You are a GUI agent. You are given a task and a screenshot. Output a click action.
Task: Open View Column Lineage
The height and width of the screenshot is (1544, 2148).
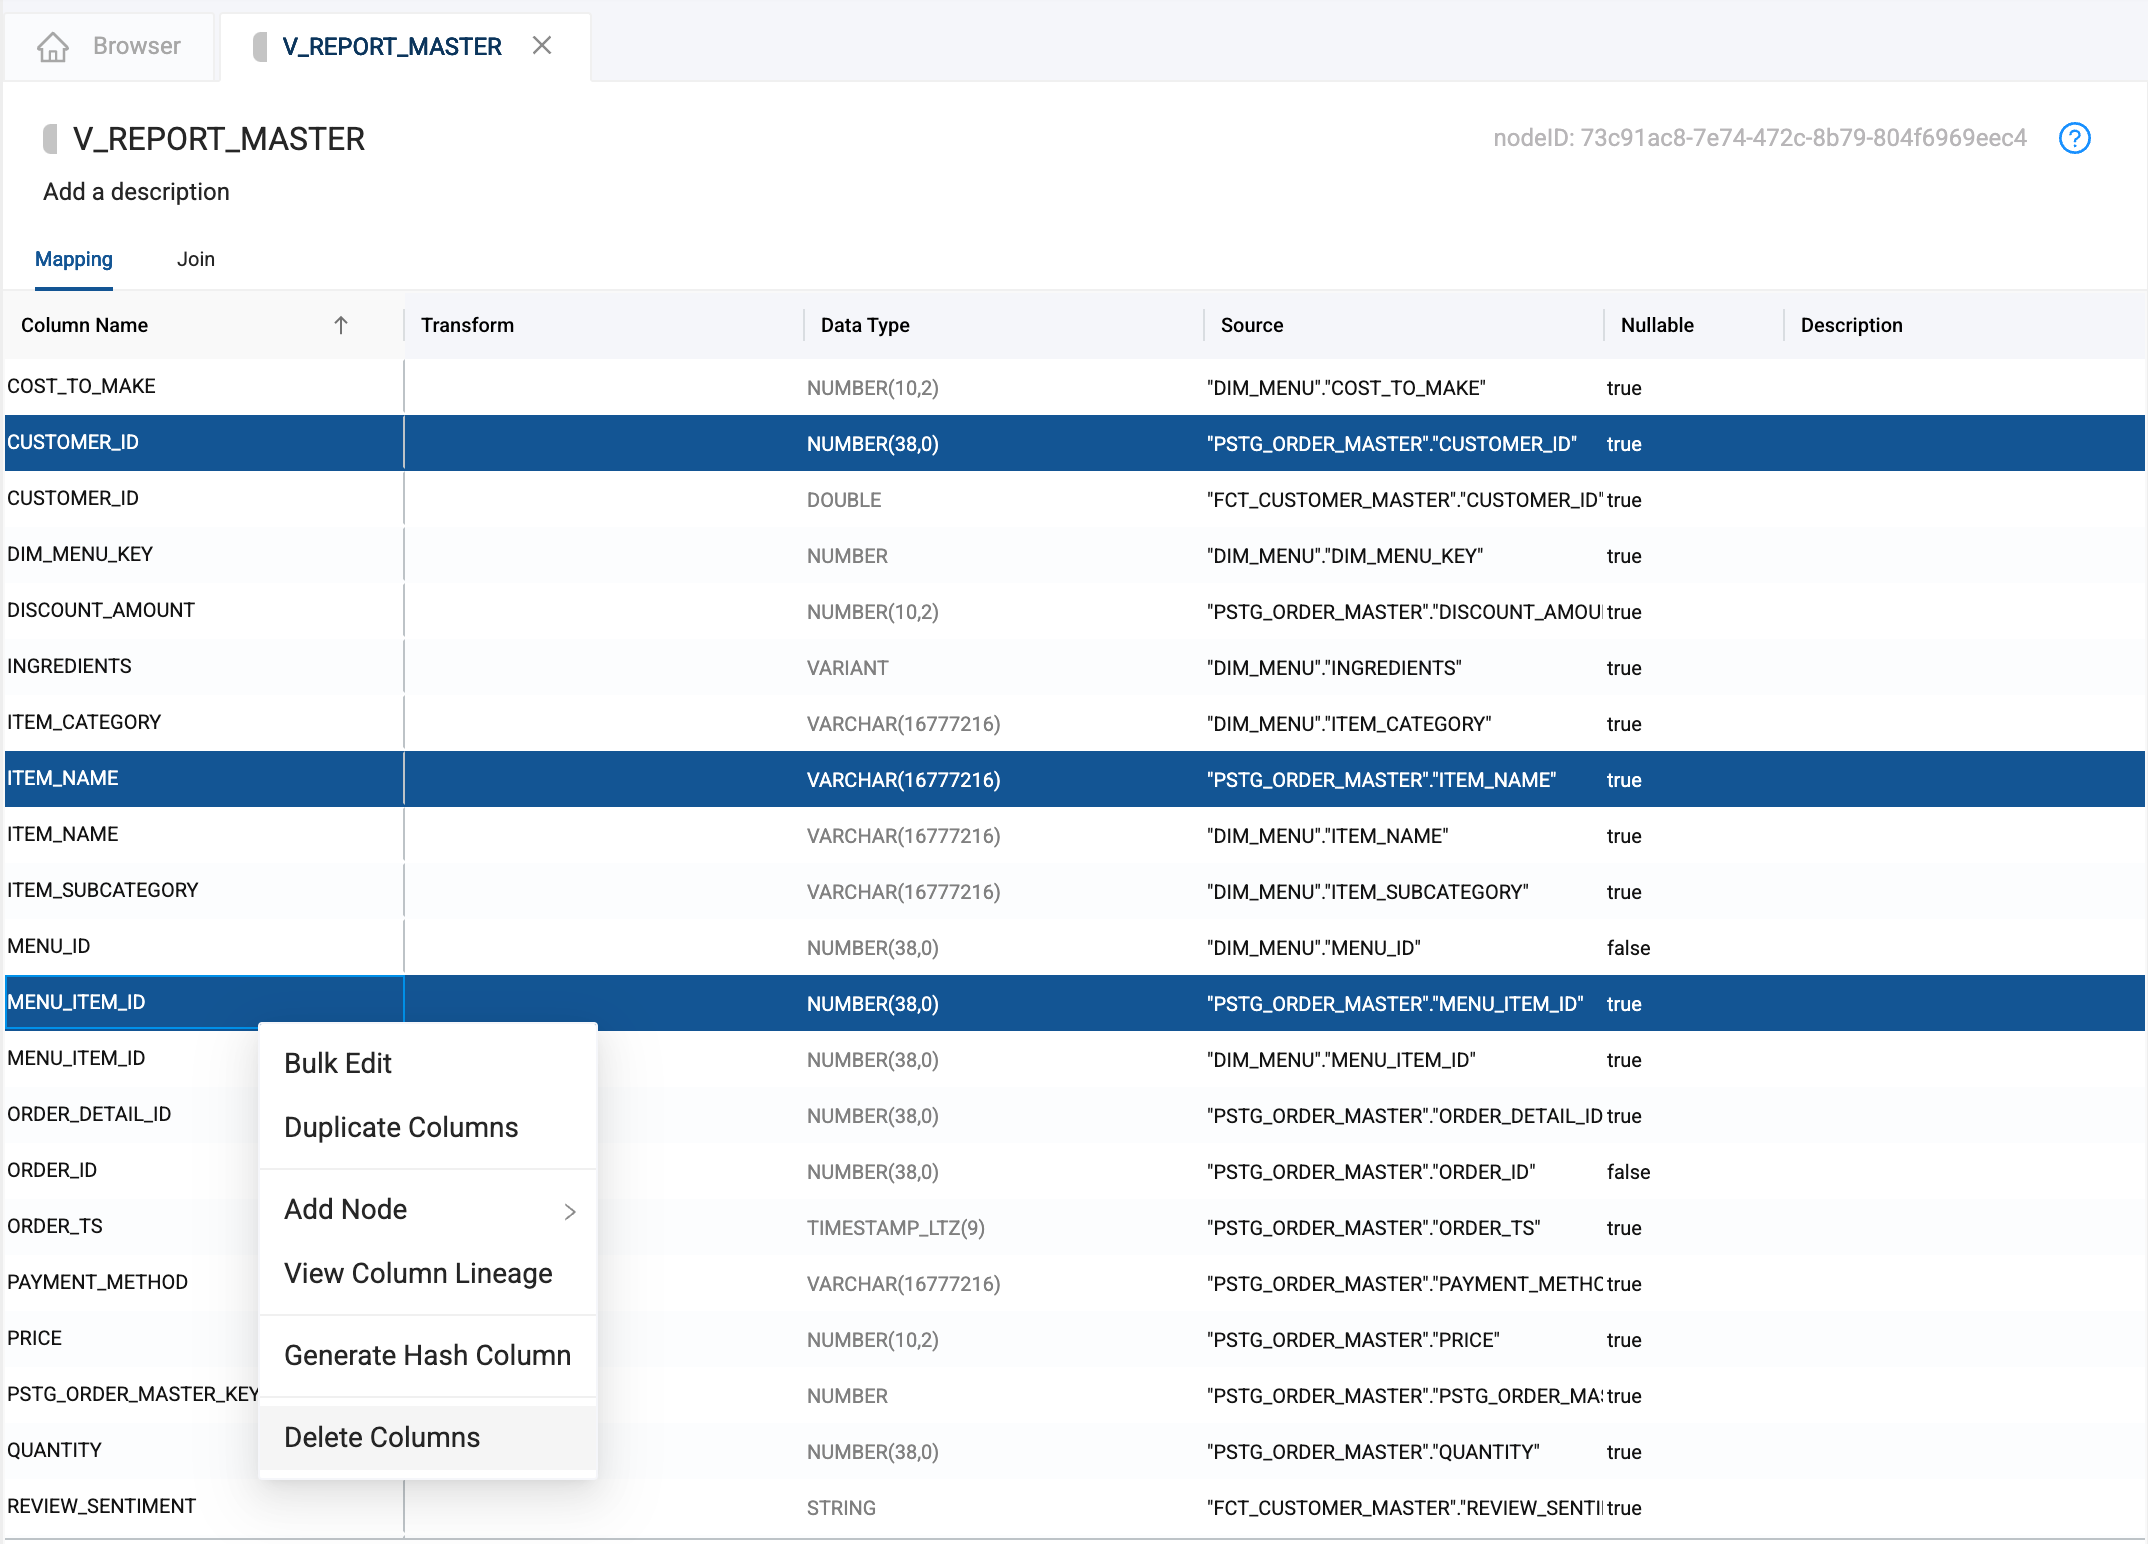coord(418,1273)
